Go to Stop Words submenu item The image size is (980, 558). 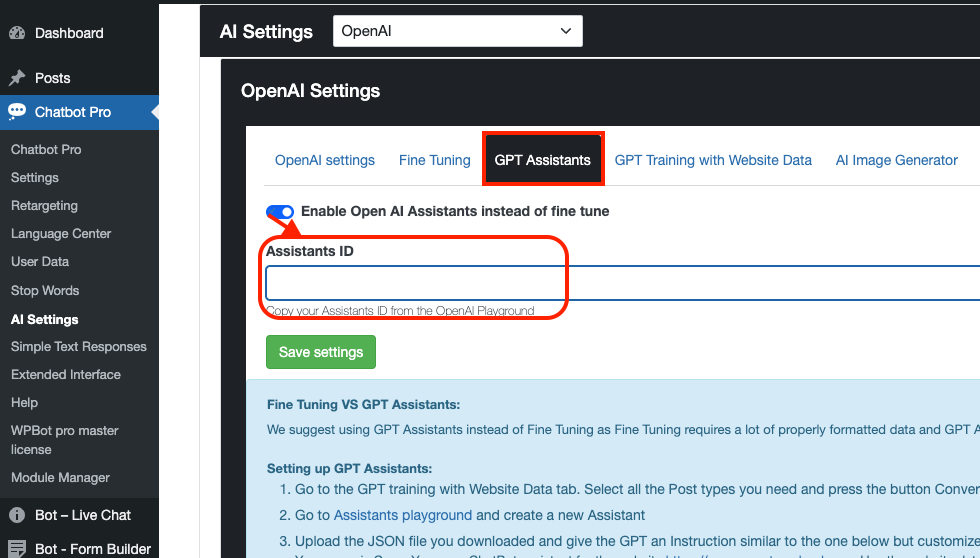(x=45, y=291)
